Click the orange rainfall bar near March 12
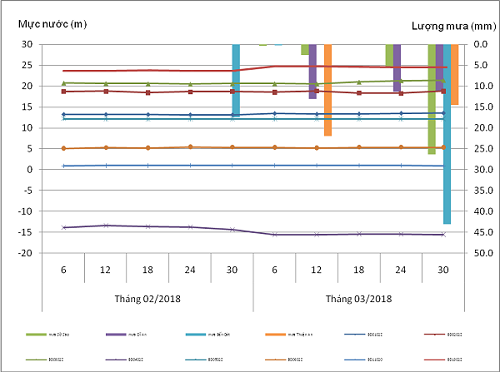The height and width of the screenshot is (372, 500). click(x=328, y=90)
